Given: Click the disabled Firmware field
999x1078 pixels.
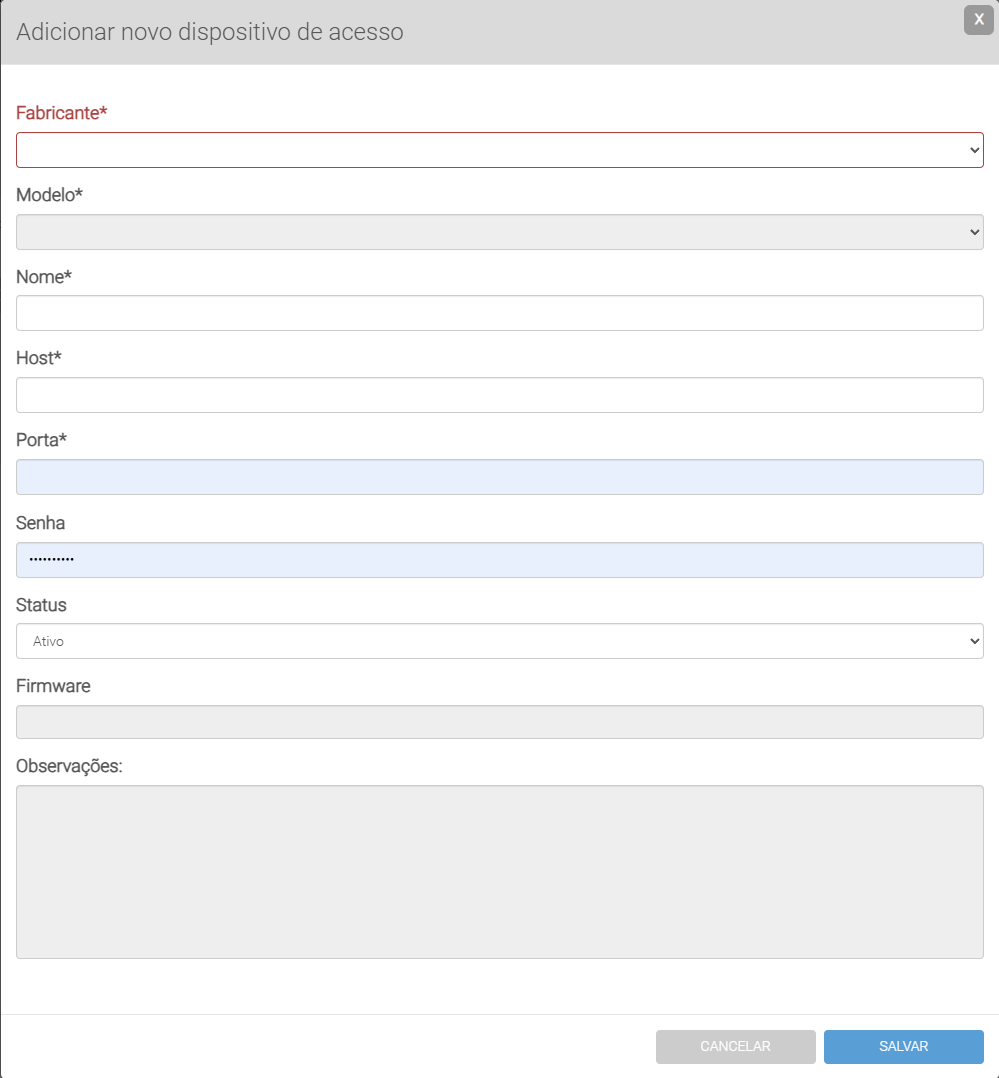Looking at the screenshot, I should tap(499, 722).
